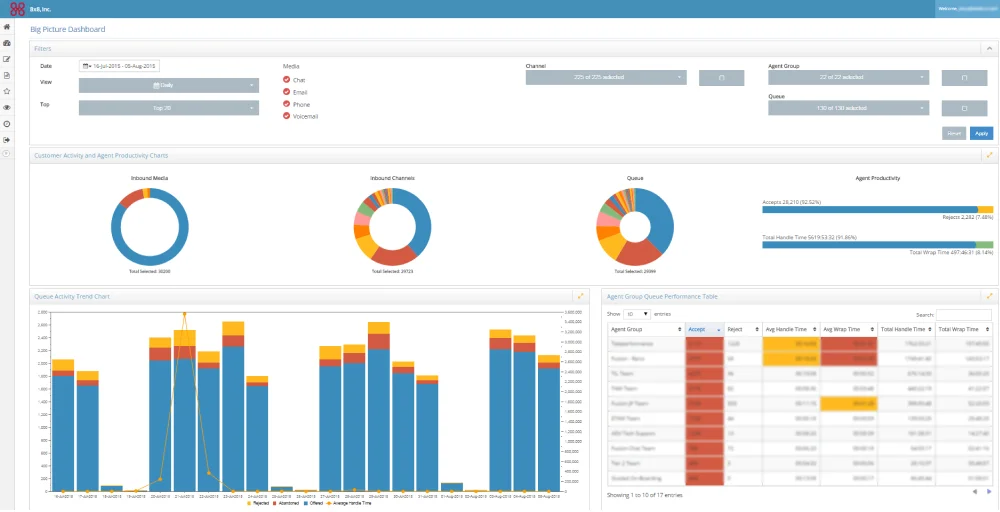This screenshot has height=512, width=1000.
Task: Expand the Agent Group Queue Performance Table fullscreen
Action: pos(989,296)
